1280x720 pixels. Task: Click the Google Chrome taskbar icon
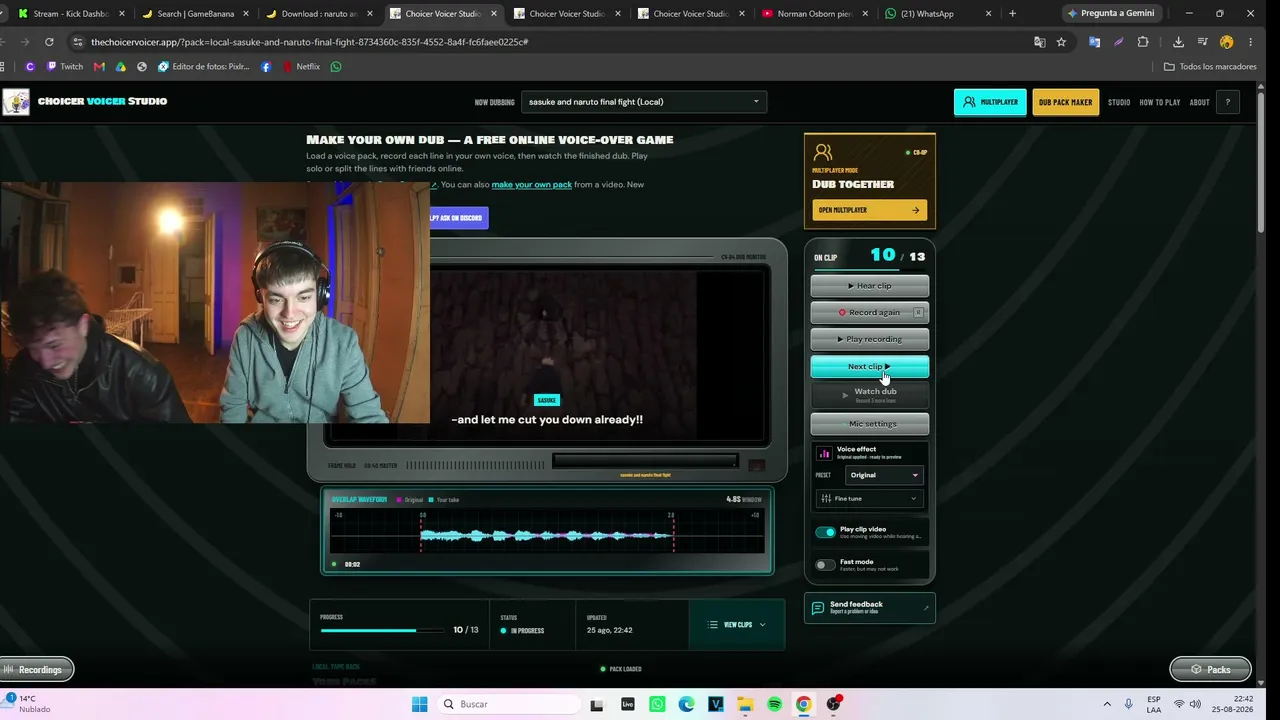point(804,704)
